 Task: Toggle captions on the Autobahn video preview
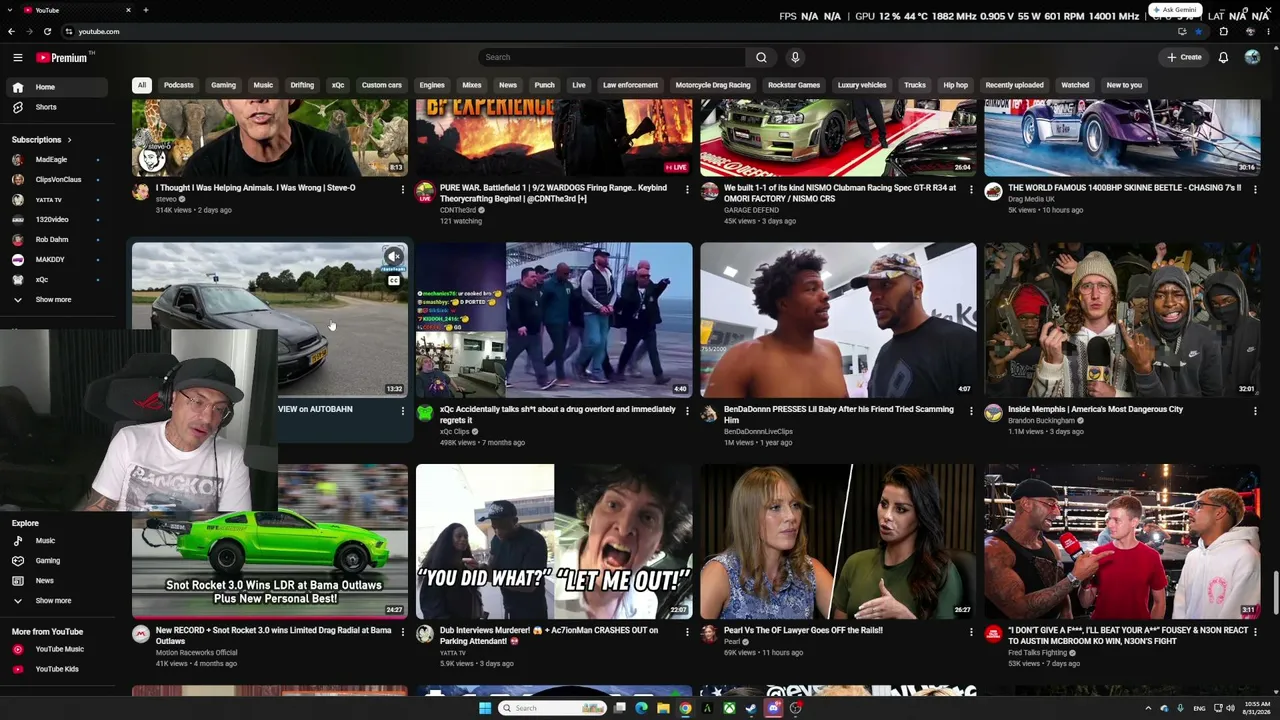pos(394,281)
